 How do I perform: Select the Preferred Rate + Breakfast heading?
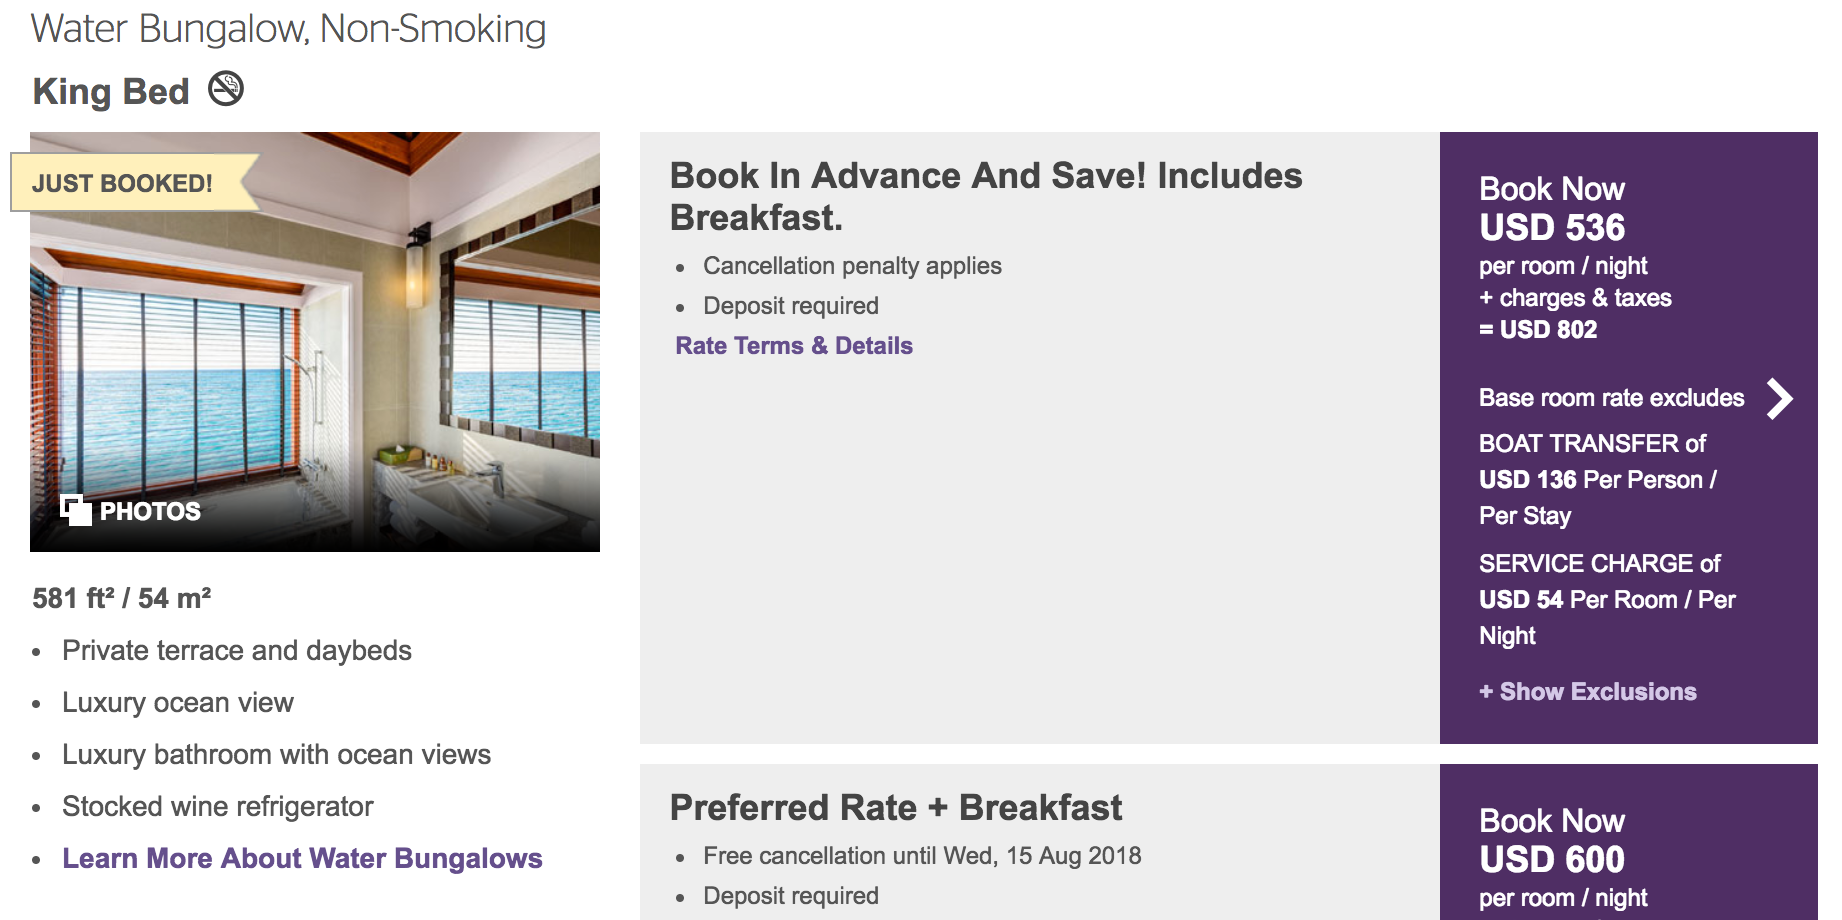(x=895, y=808)
